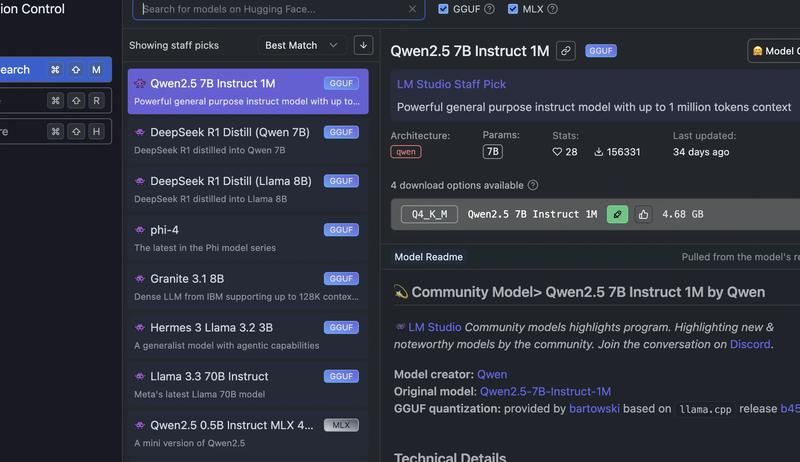800x462 pixels.
Task: Click the green rocket icon in download row
Action: click(x=617, y=214)
